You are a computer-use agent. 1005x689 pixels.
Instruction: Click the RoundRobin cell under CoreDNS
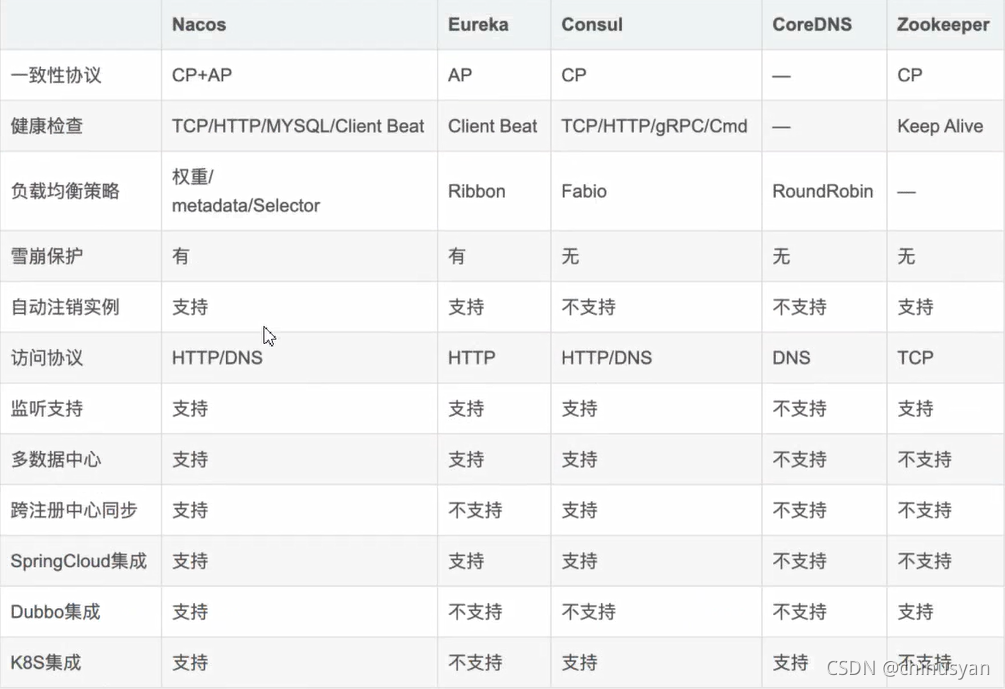click(822, 191)
